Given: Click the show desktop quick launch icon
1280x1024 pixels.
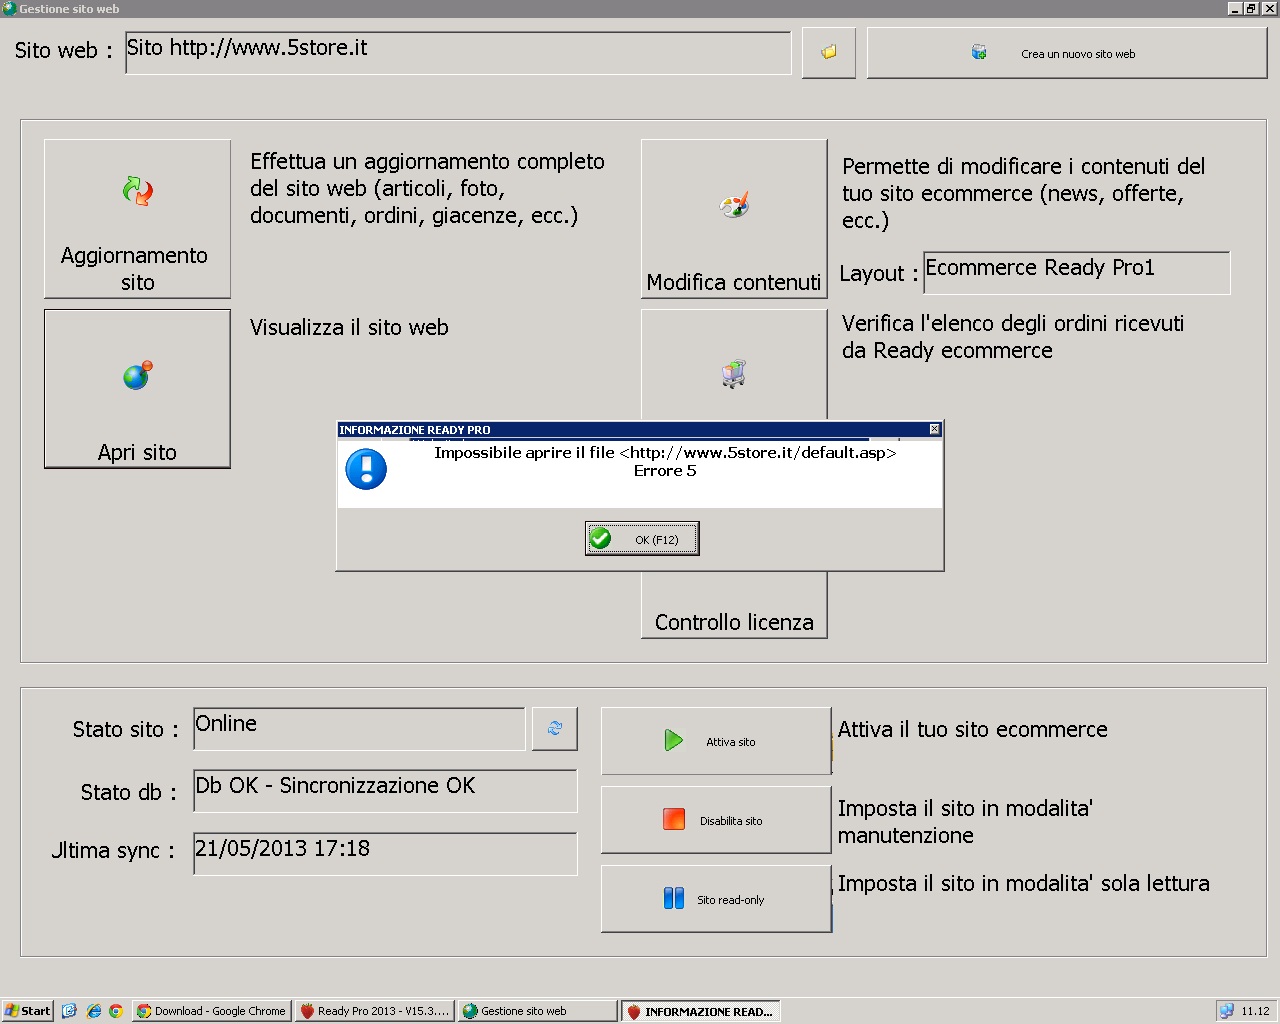Looking at the screenshot, I should click(x=69, y=1011).
